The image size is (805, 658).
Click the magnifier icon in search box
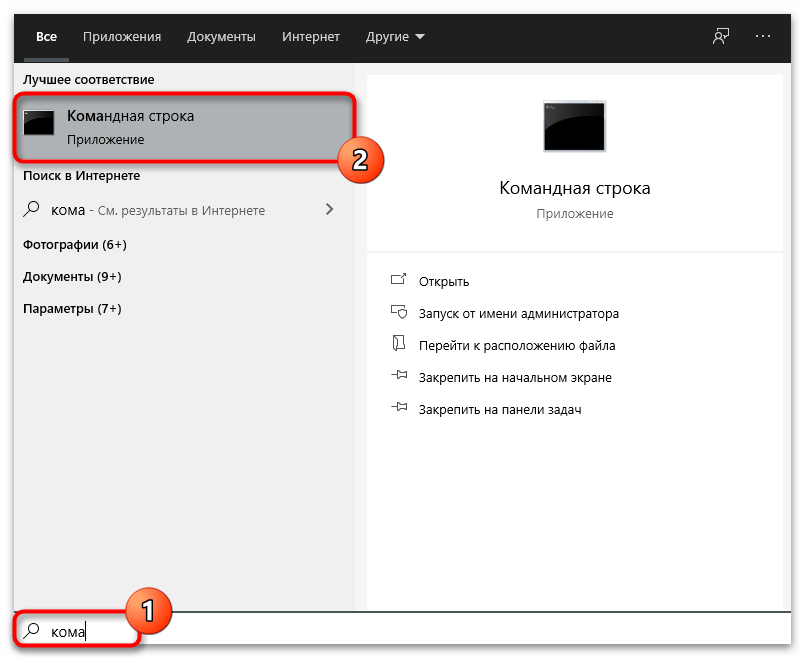(33, 630)
